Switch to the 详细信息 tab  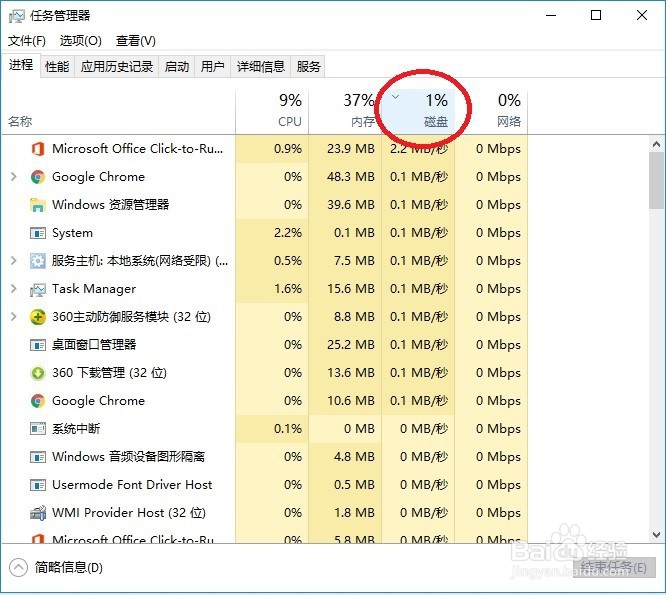[x=261, y=67]
